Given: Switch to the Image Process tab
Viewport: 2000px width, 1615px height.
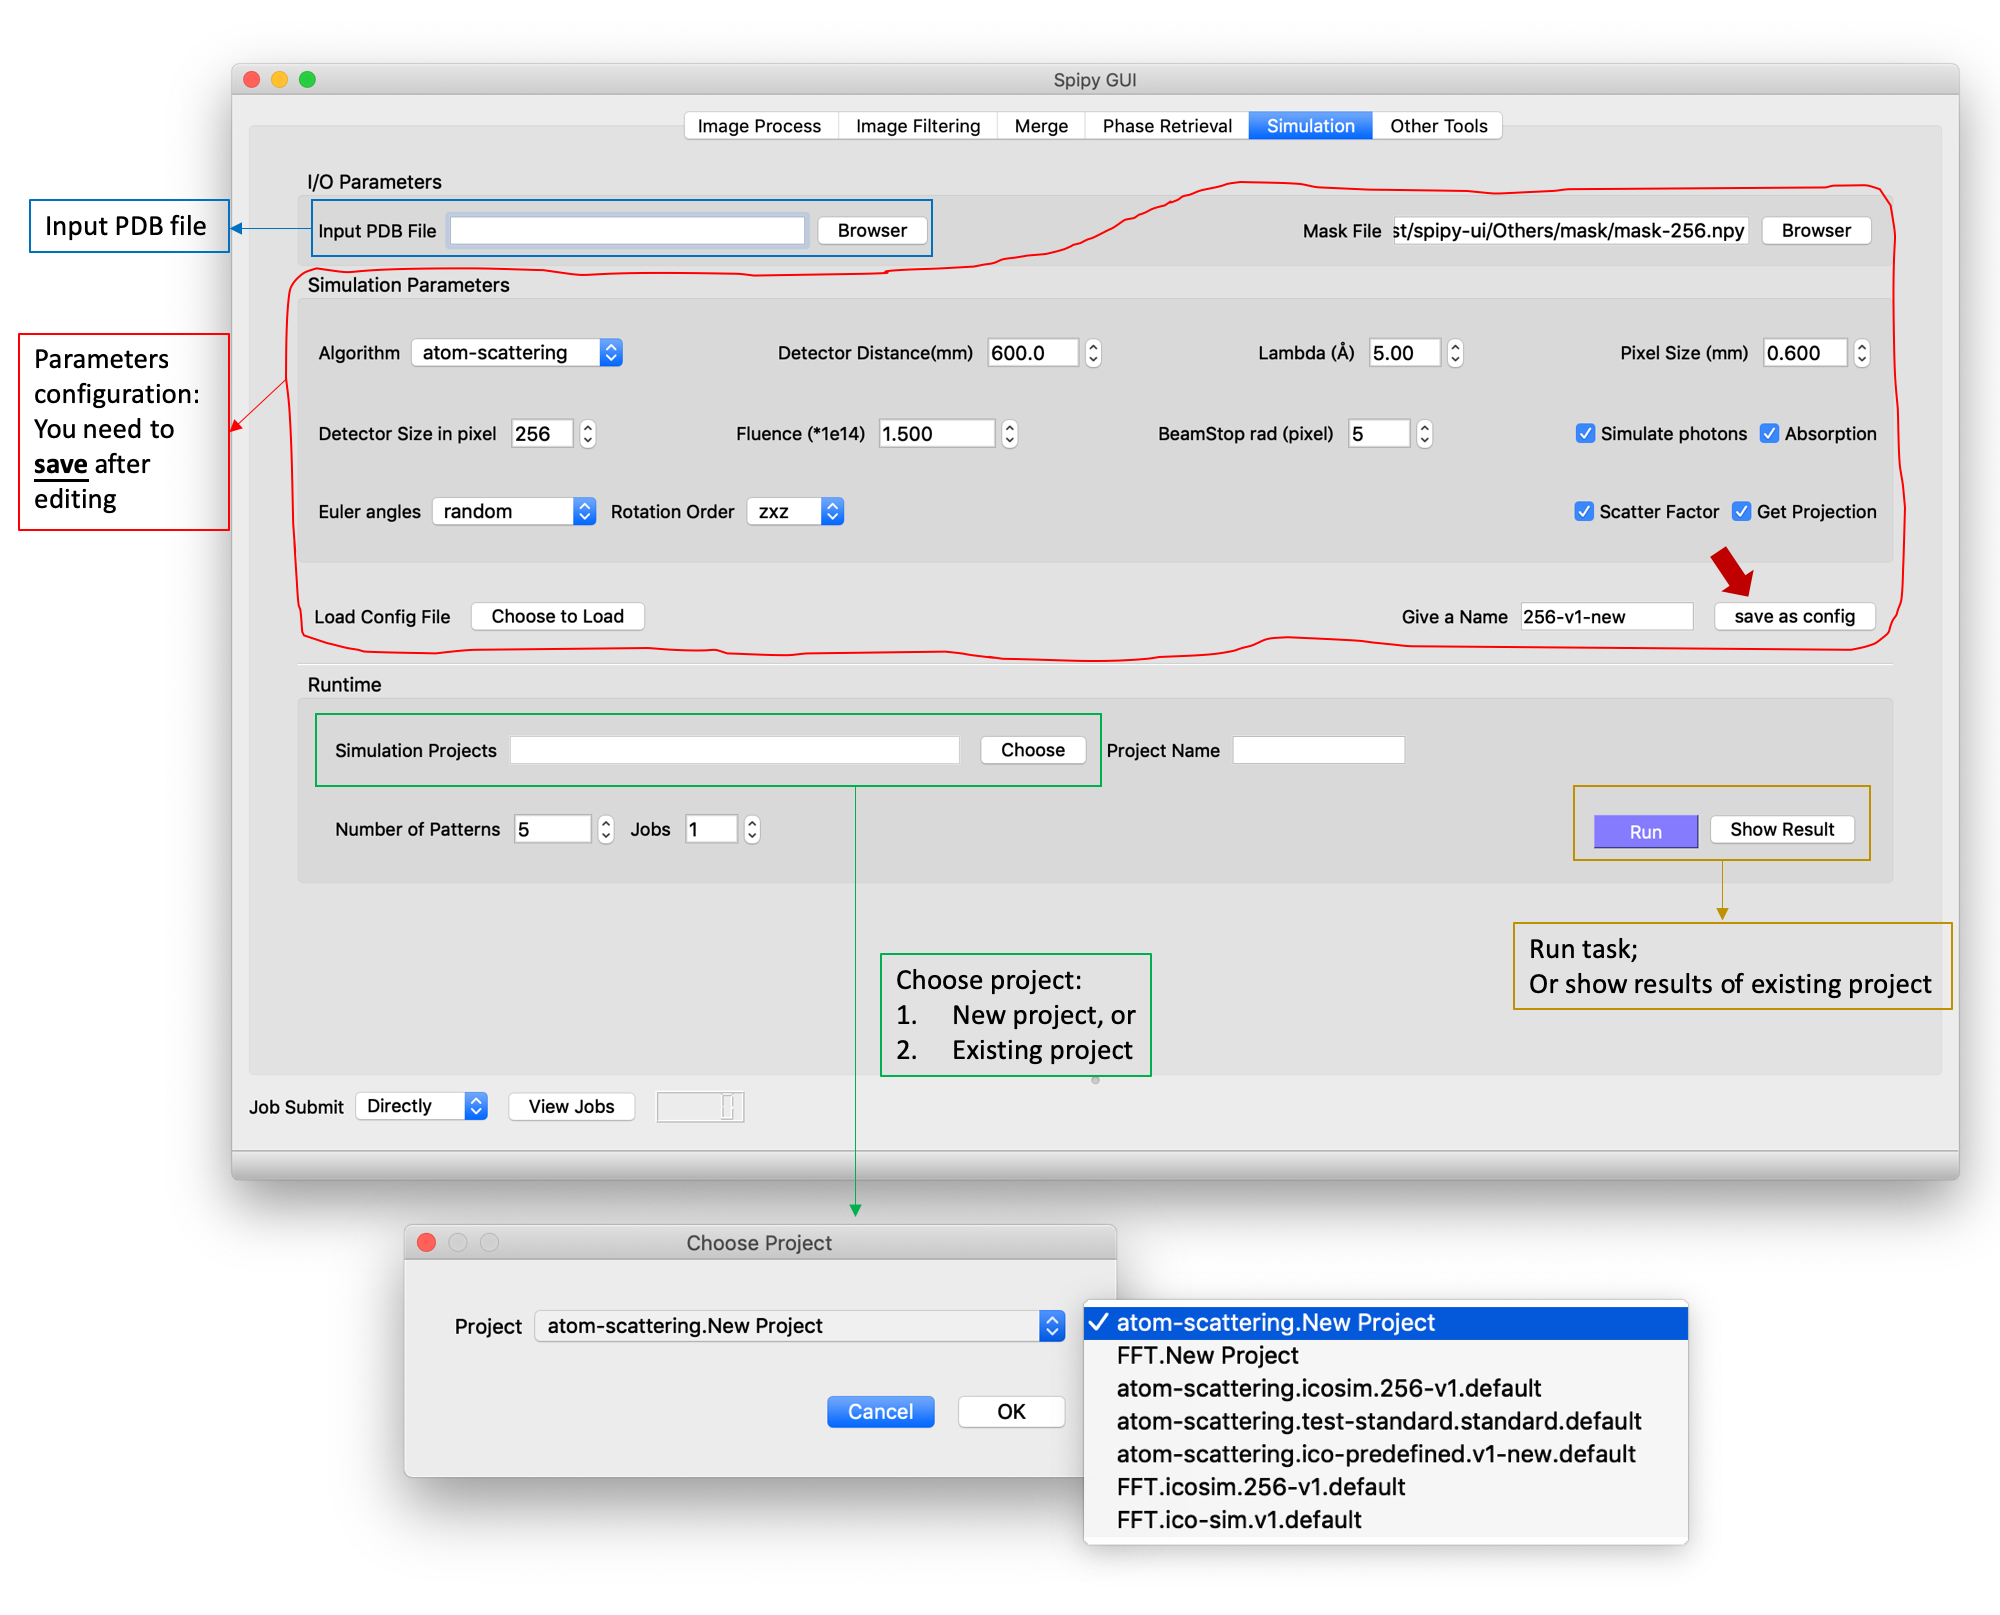Looking at the screenshot, I should pos(759,126).
